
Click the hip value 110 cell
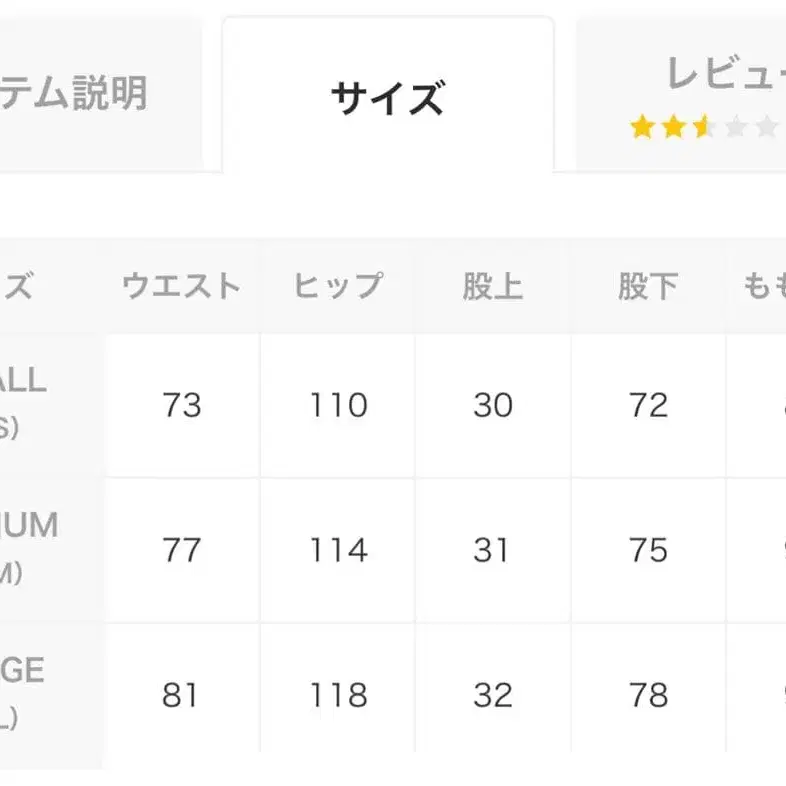338,405
